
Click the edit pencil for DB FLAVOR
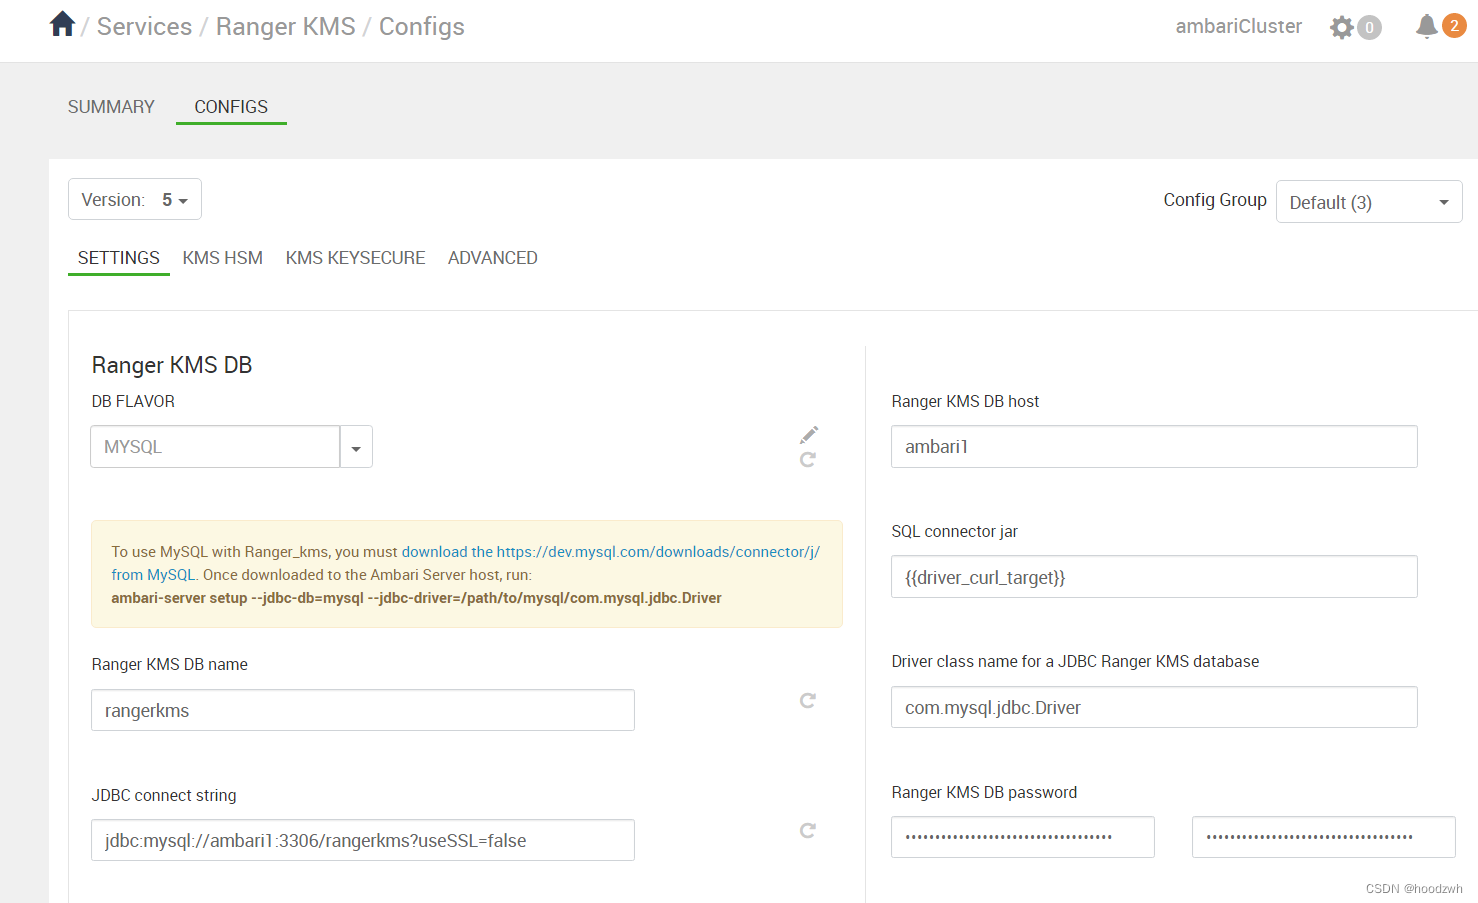pyautogui.click(x=809, y=435)
